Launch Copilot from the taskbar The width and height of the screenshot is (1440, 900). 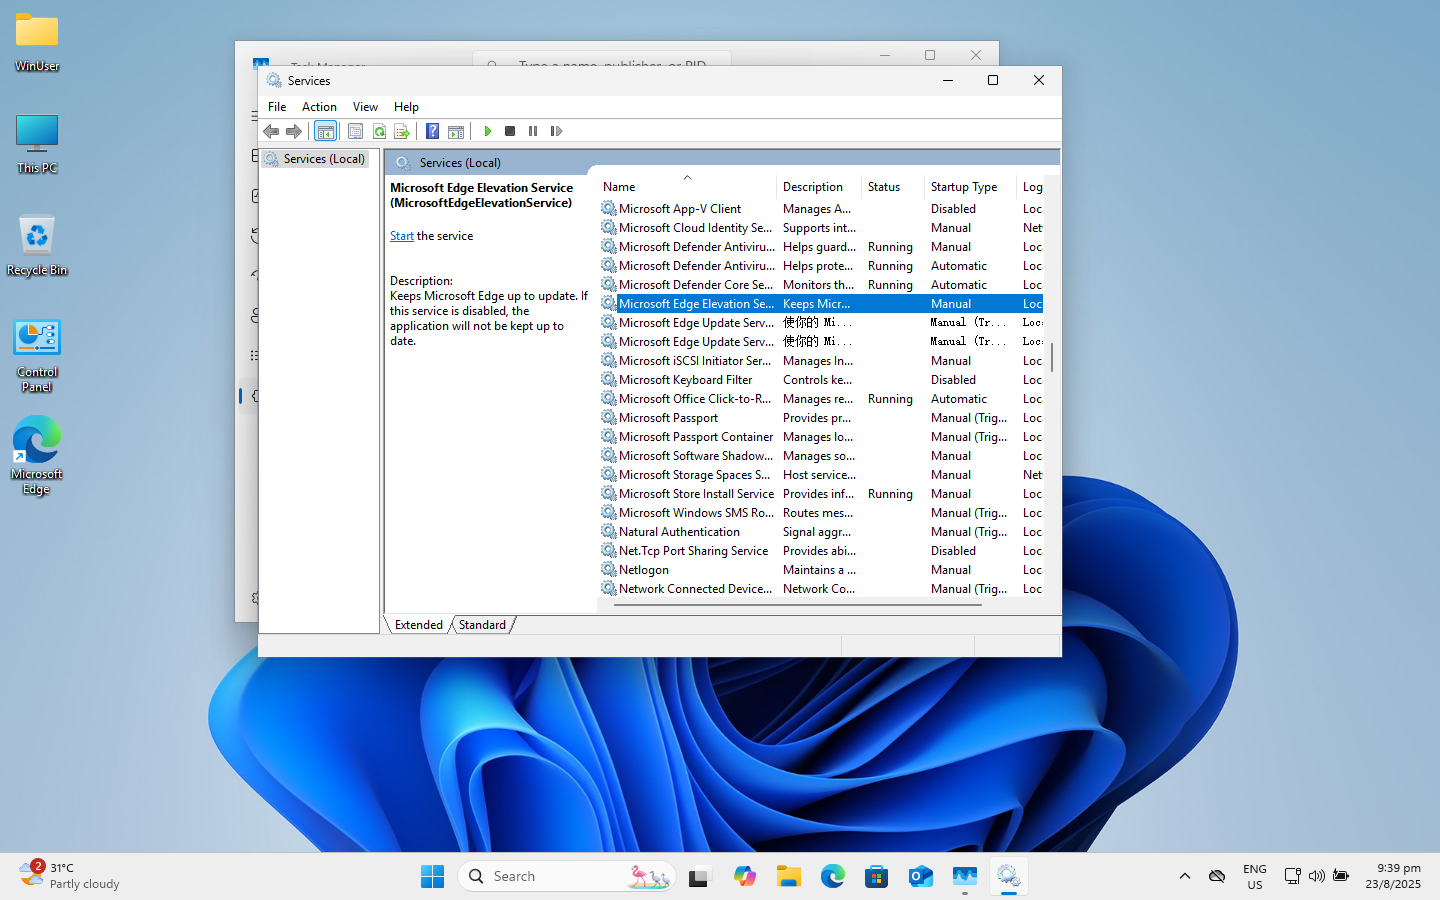click(x=745, y=876)
